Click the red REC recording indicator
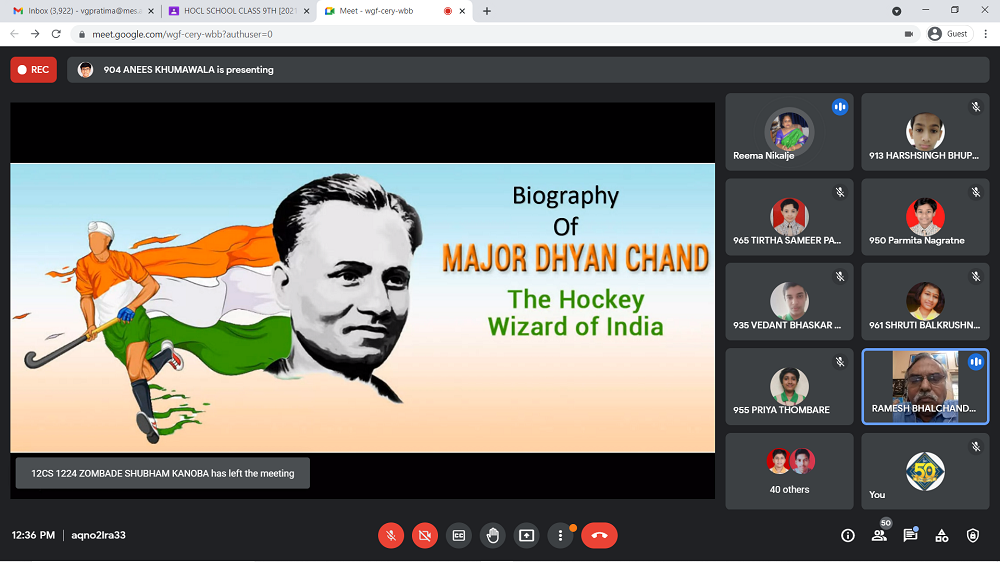This screenshot has width=1000, height=562. pyautogui.click(x=33, y=70)
